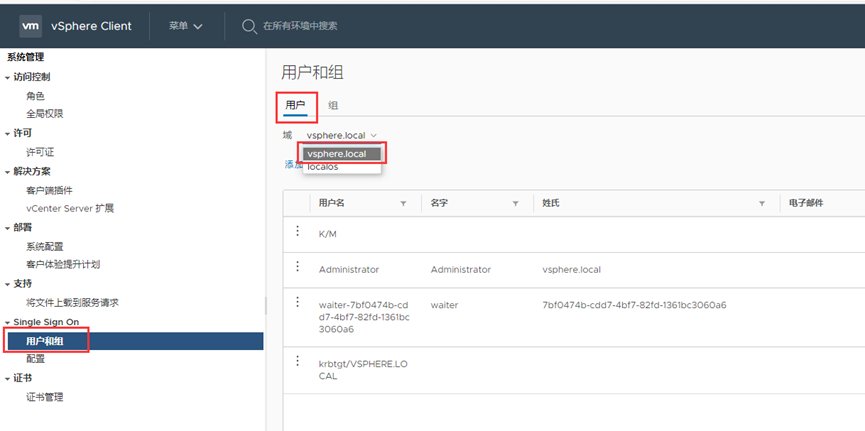
Task: Open 客户体验提升计划 in the sidebar
Action: click(x=63, y=264)
